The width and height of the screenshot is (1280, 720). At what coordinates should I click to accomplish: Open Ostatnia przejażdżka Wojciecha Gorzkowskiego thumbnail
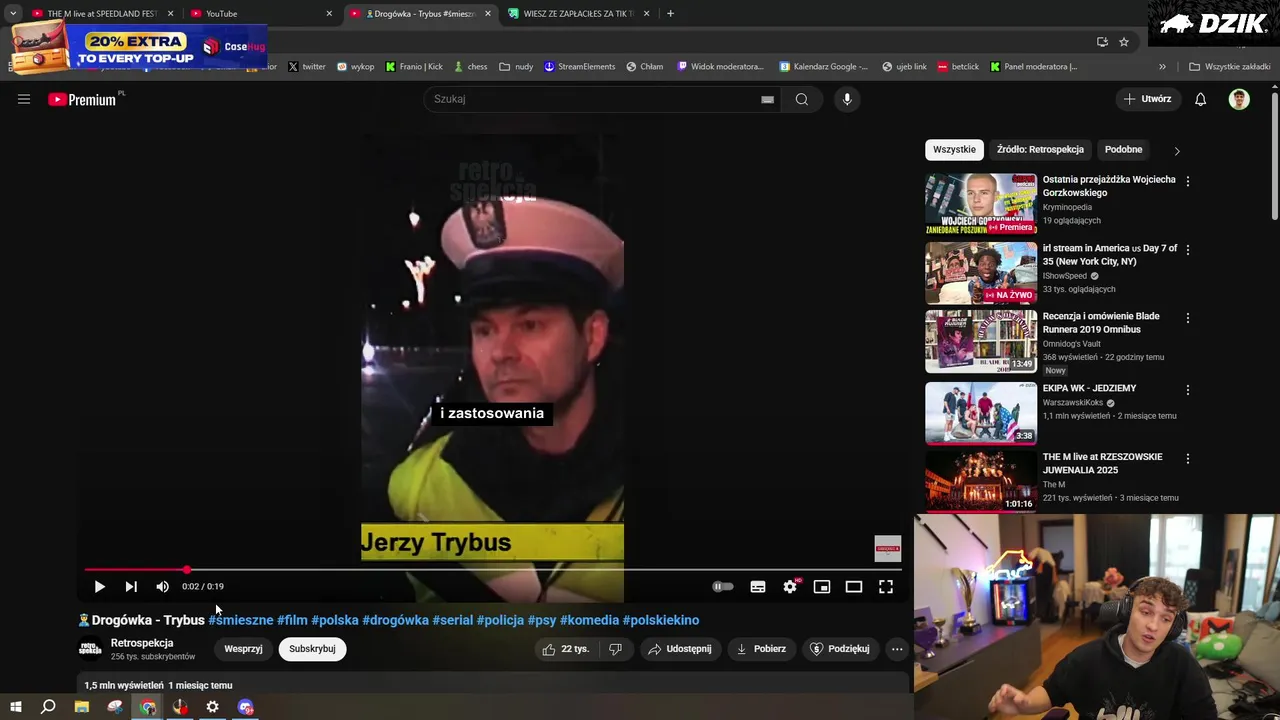(x=981, y=204)
